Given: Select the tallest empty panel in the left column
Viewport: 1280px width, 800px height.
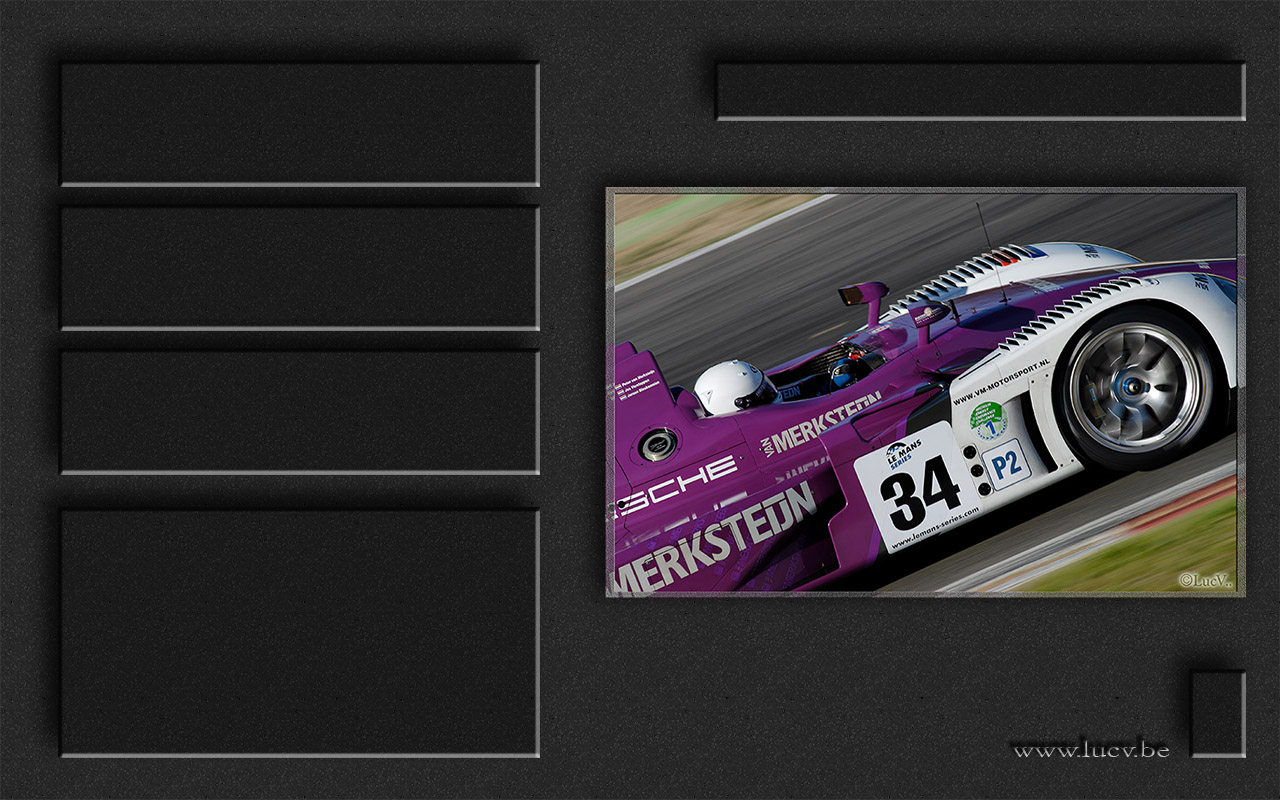Looking at the screenshot, I should [300, 633].
